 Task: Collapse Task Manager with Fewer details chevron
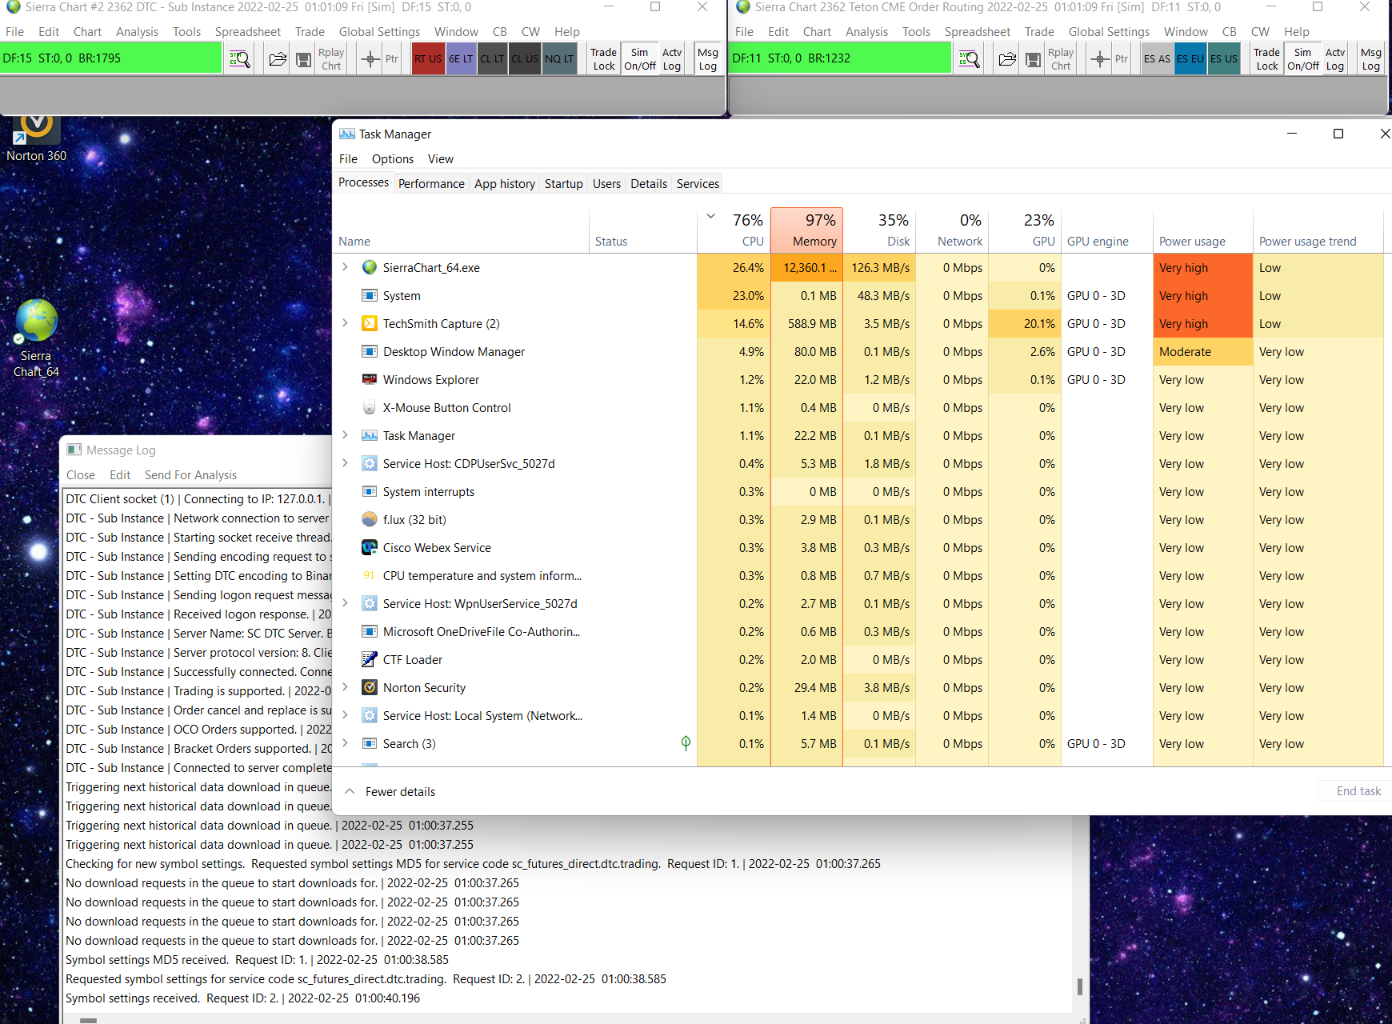[350, 791]
